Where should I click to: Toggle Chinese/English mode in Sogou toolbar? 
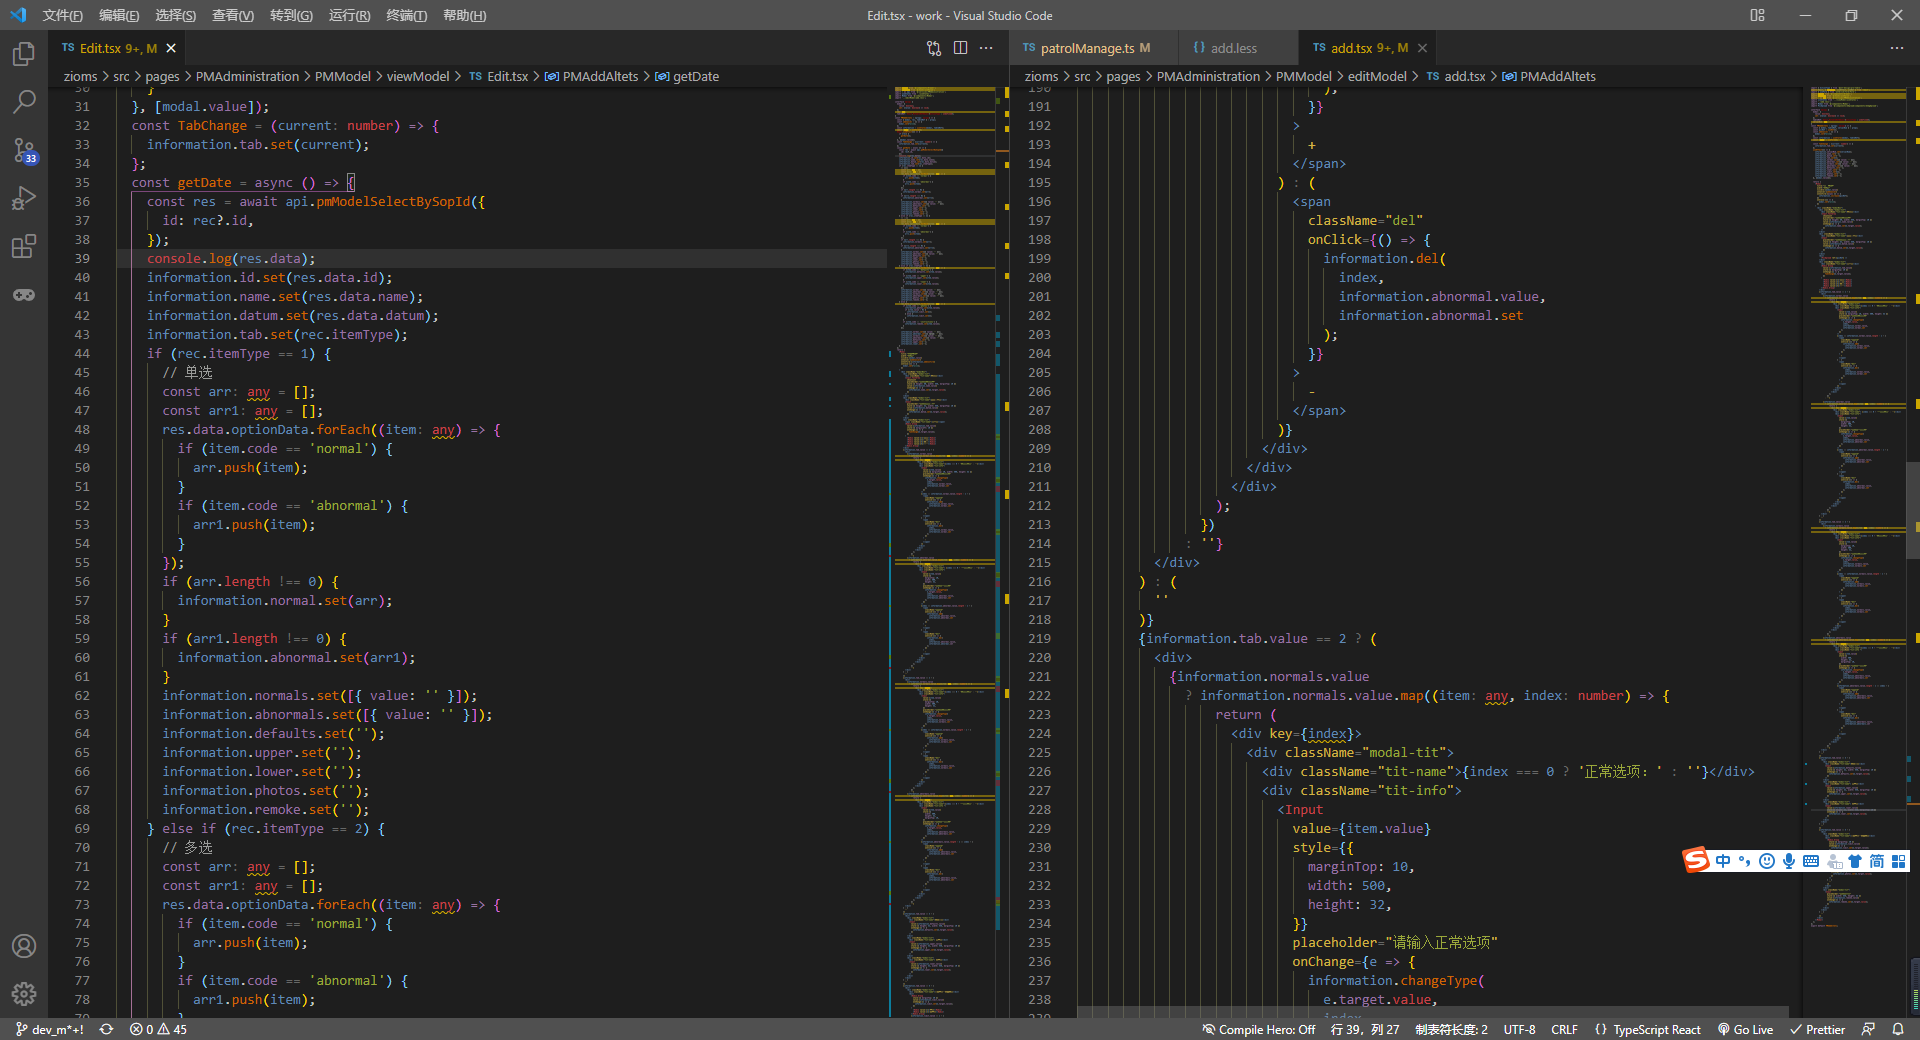tap(1723, 861)
